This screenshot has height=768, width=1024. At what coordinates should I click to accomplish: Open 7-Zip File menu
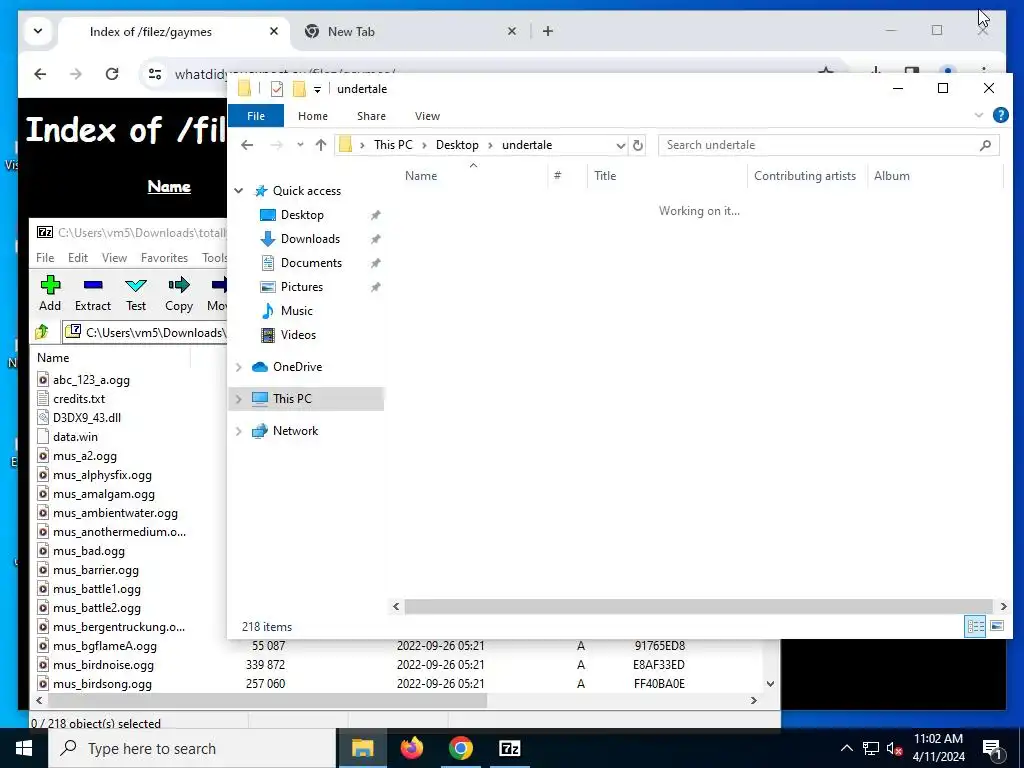pos(45,258)
